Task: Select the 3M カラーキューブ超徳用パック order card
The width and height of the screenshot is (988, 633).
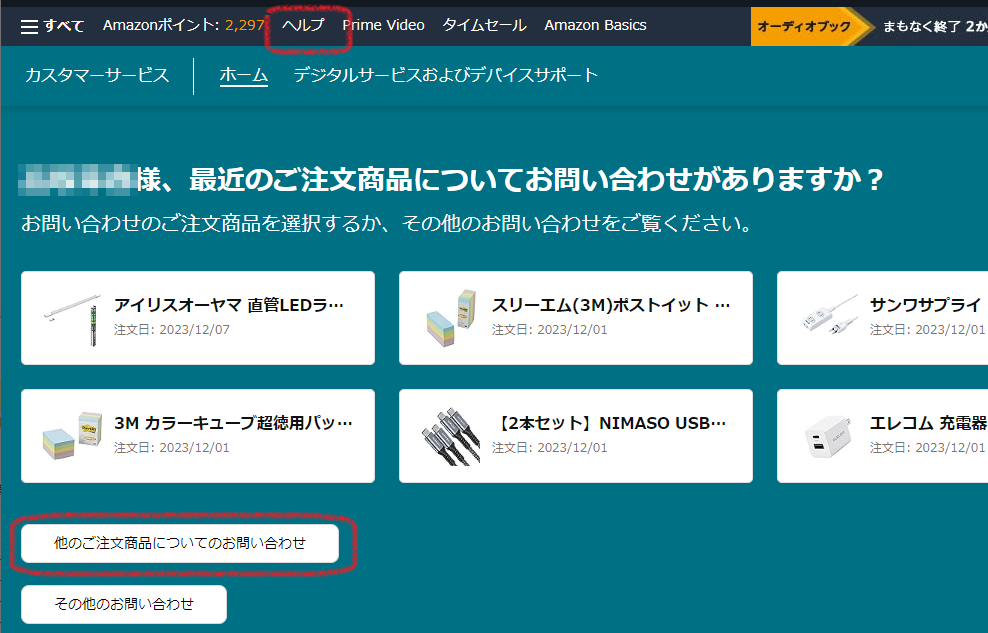Action: click(198, 436)
